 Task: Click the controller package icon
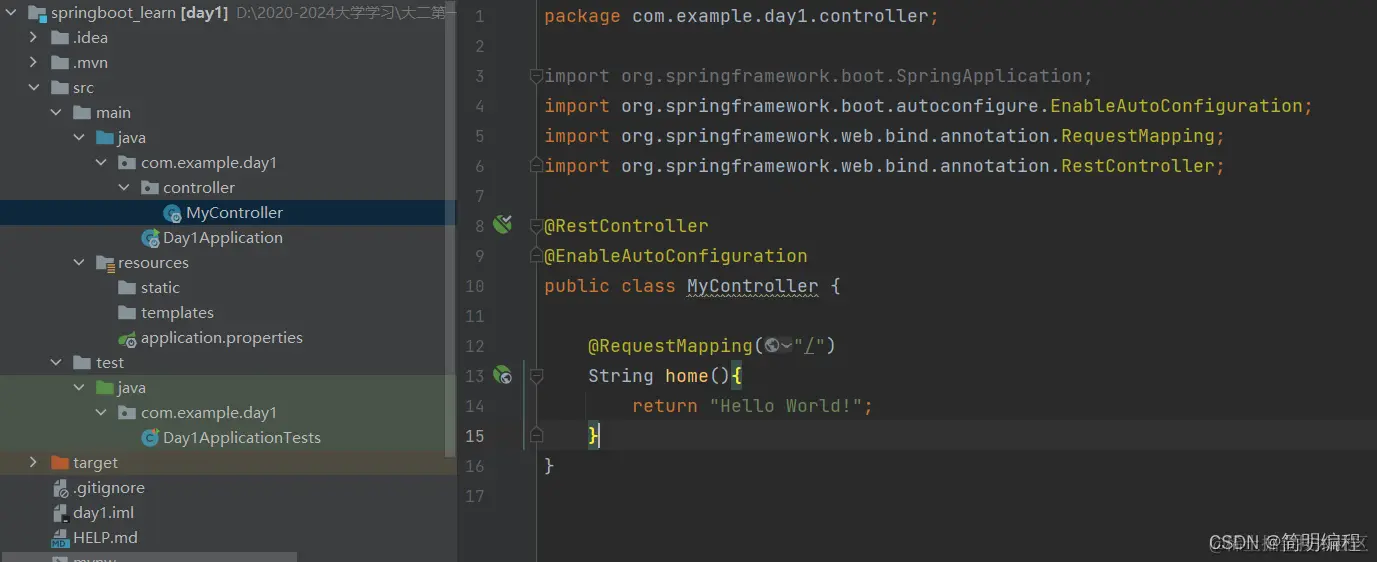150,188
